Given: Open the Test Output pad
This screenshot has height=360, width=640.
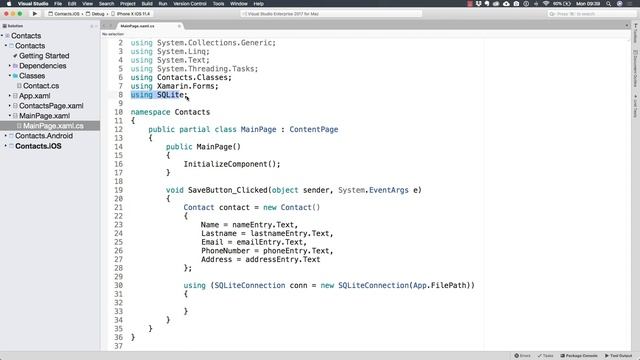Looking at the screenshot, I should click(x=618, y=356).
